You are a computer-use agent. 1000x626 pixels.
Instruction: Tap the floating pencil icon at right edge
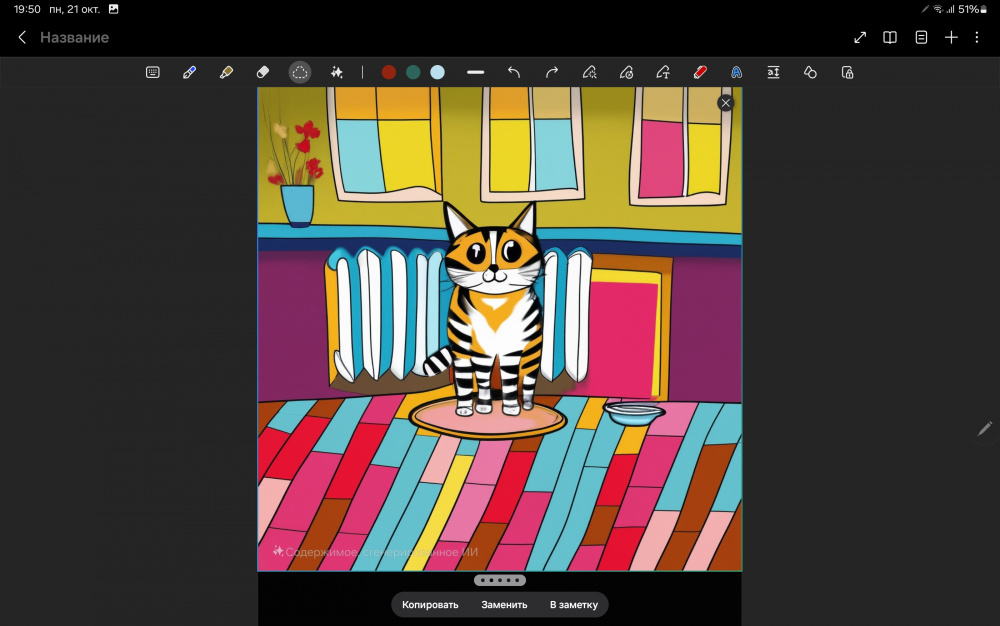[x=985, y=428]
